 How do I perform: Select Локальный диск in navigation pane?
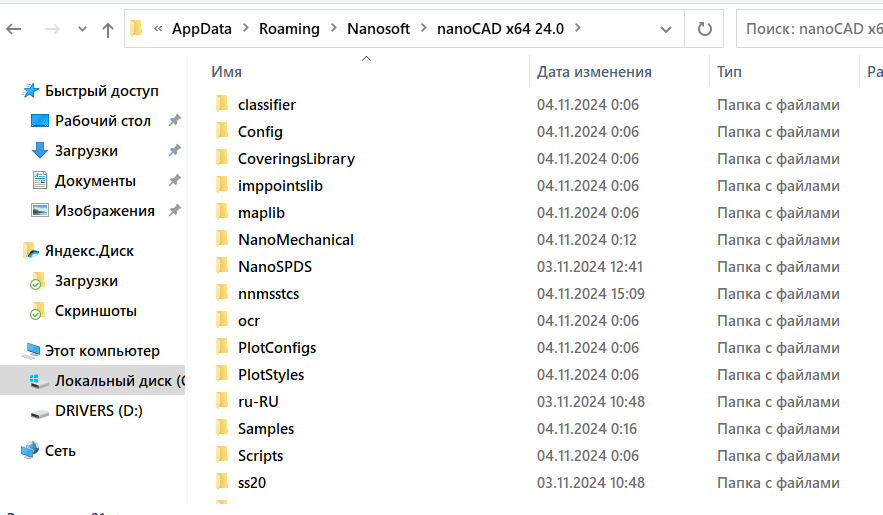[119, 381]
